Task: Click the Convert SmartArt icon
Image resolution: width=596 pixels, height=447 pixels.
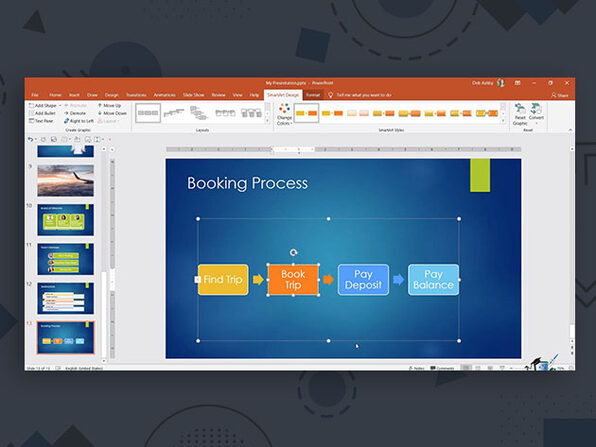Action: tap(536, 113)
